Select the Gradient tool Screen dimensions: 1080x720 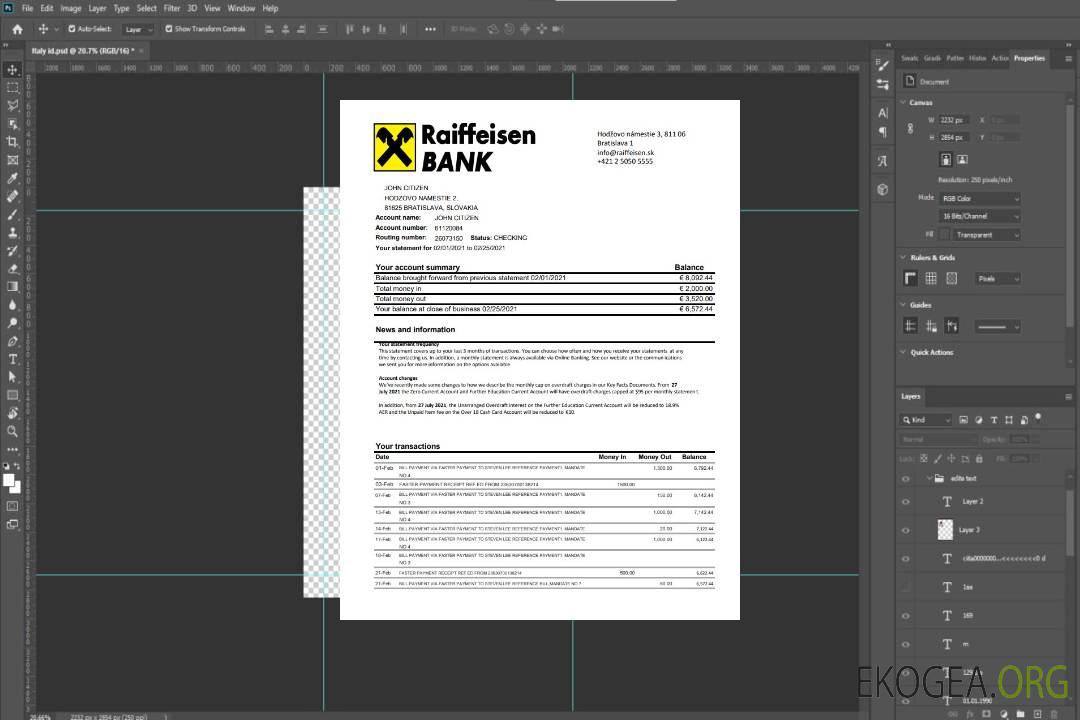click(12, 287)
